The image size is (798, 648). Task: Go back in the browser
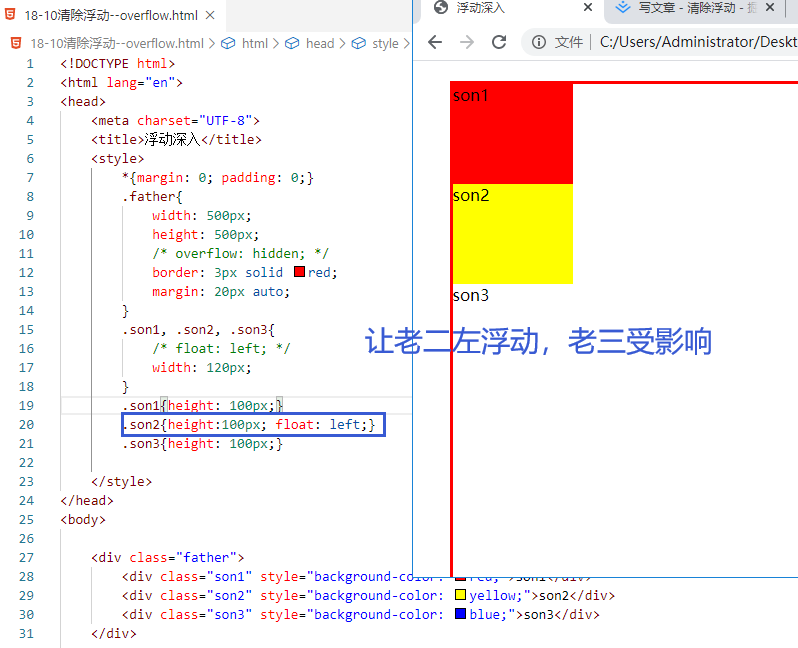435,42
